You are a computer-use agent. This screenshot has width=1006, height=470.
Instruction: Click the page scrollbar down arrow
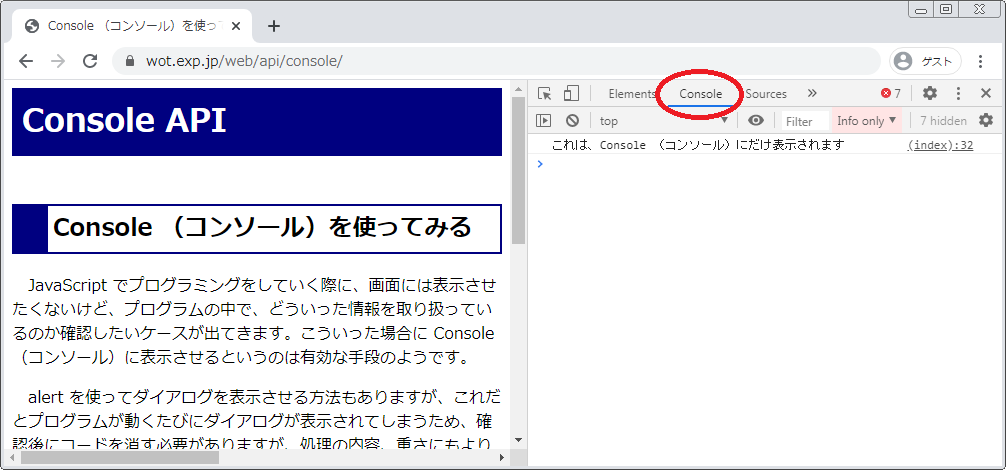pyautogui.click(x=518, y=441)
